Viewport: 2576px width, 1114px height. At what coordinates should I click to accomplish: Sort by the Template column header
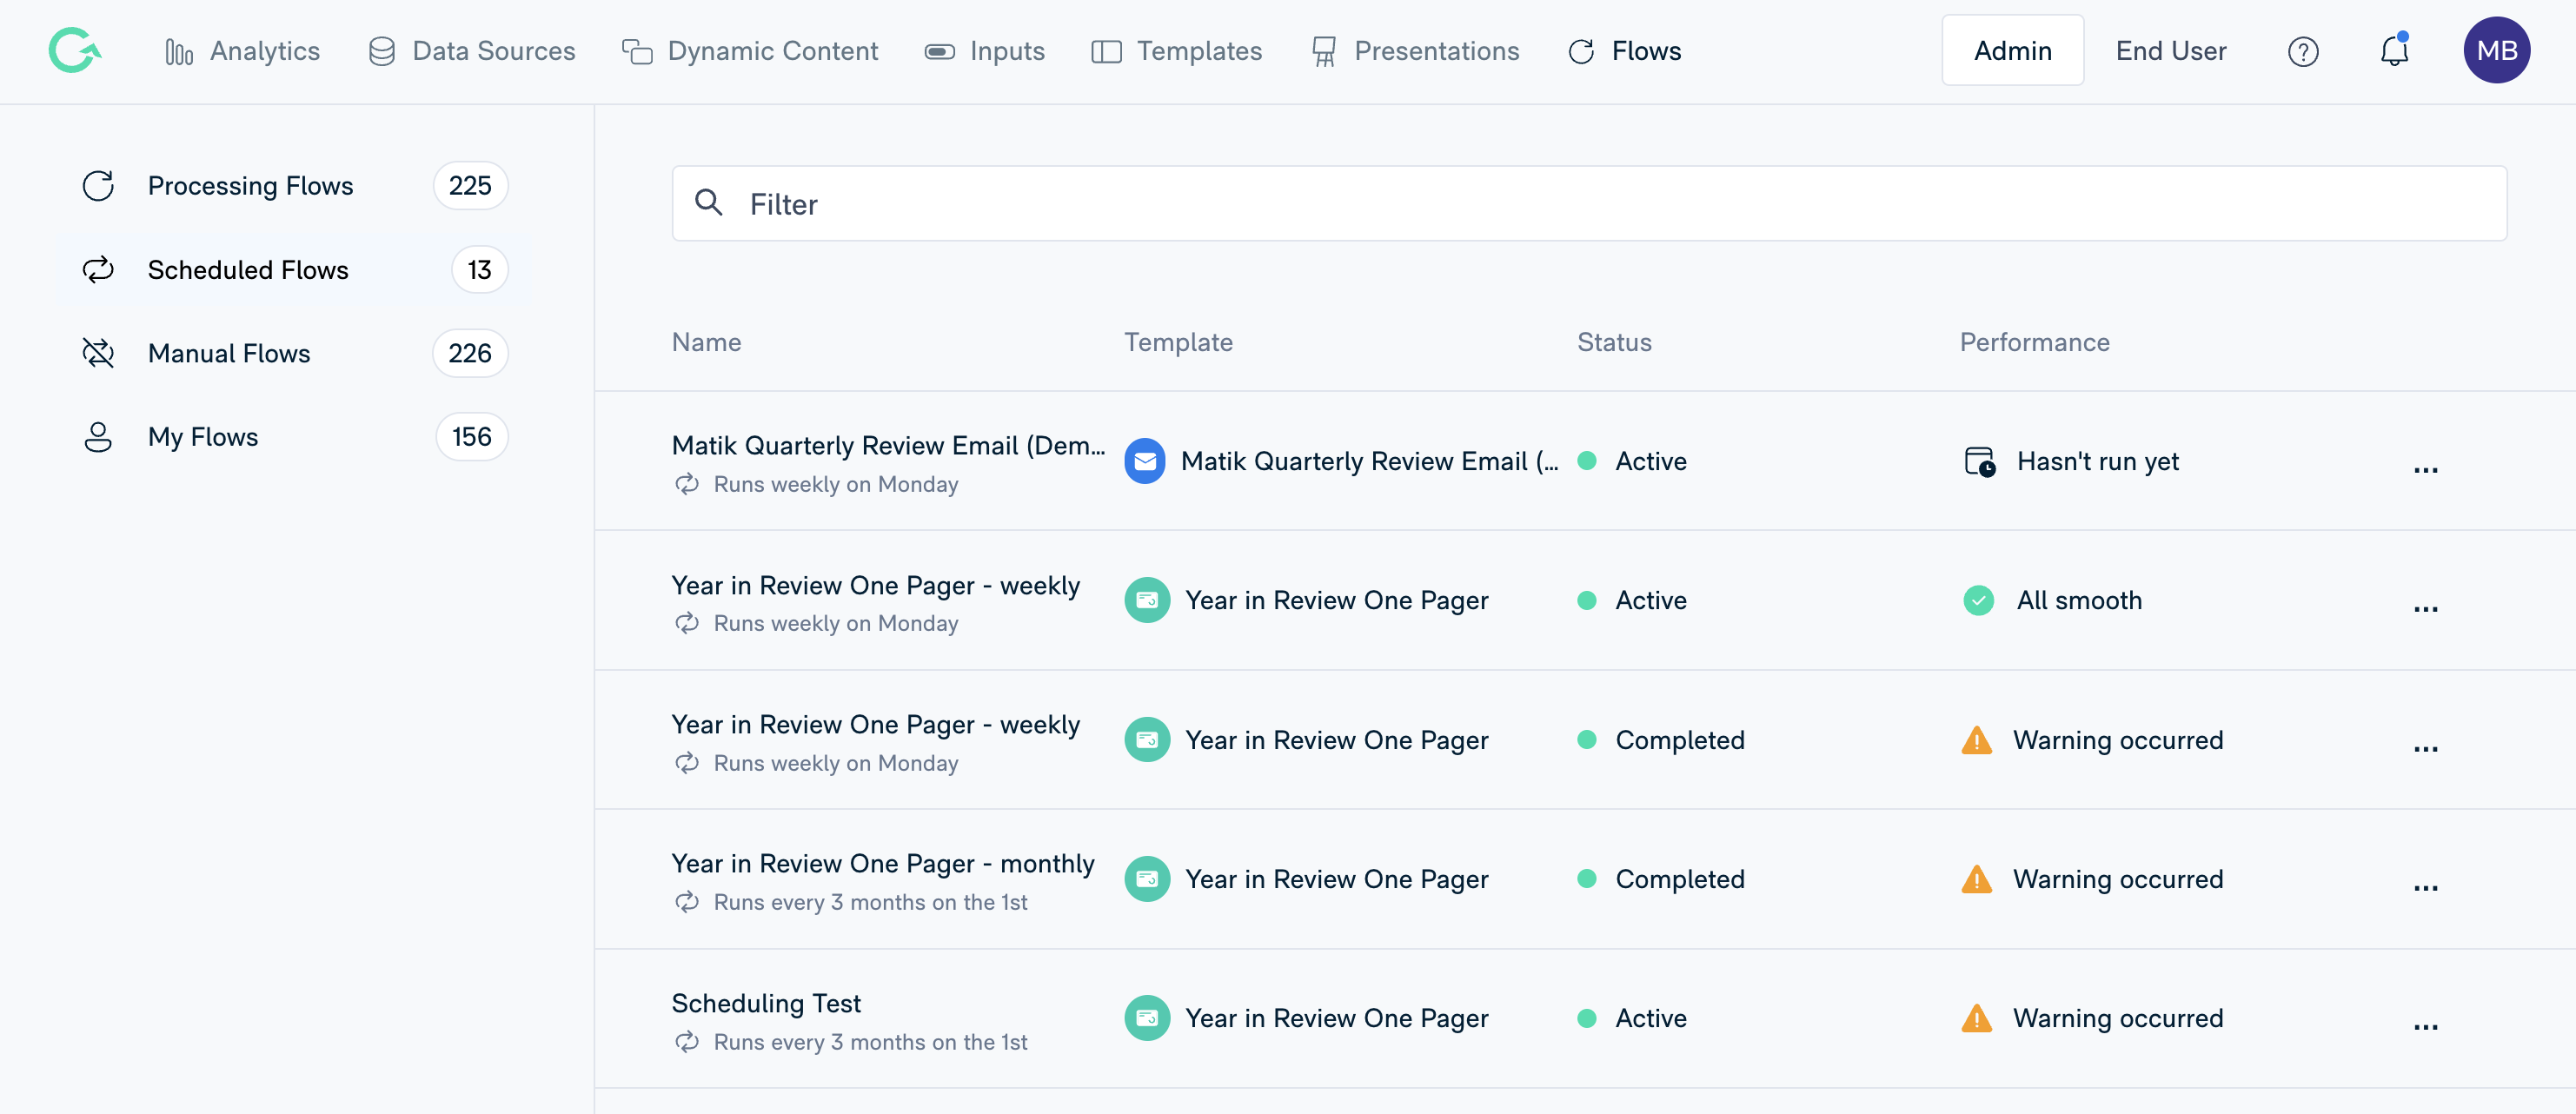[x=1178, y=342]
